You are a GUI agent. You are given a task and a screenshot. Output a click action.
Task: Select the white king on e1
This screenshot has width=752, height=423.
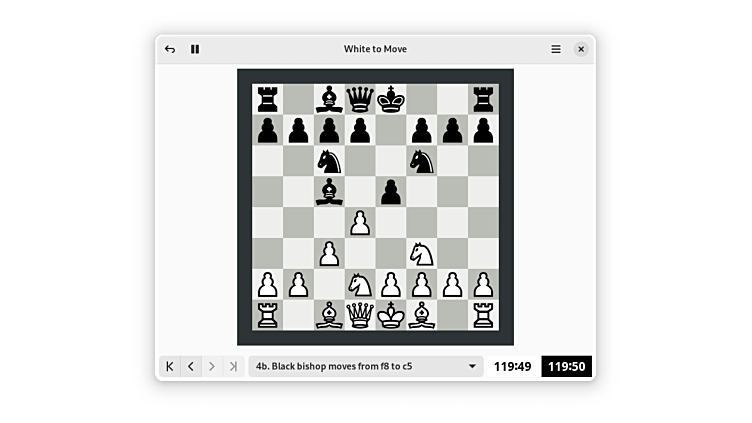[391, 315]
